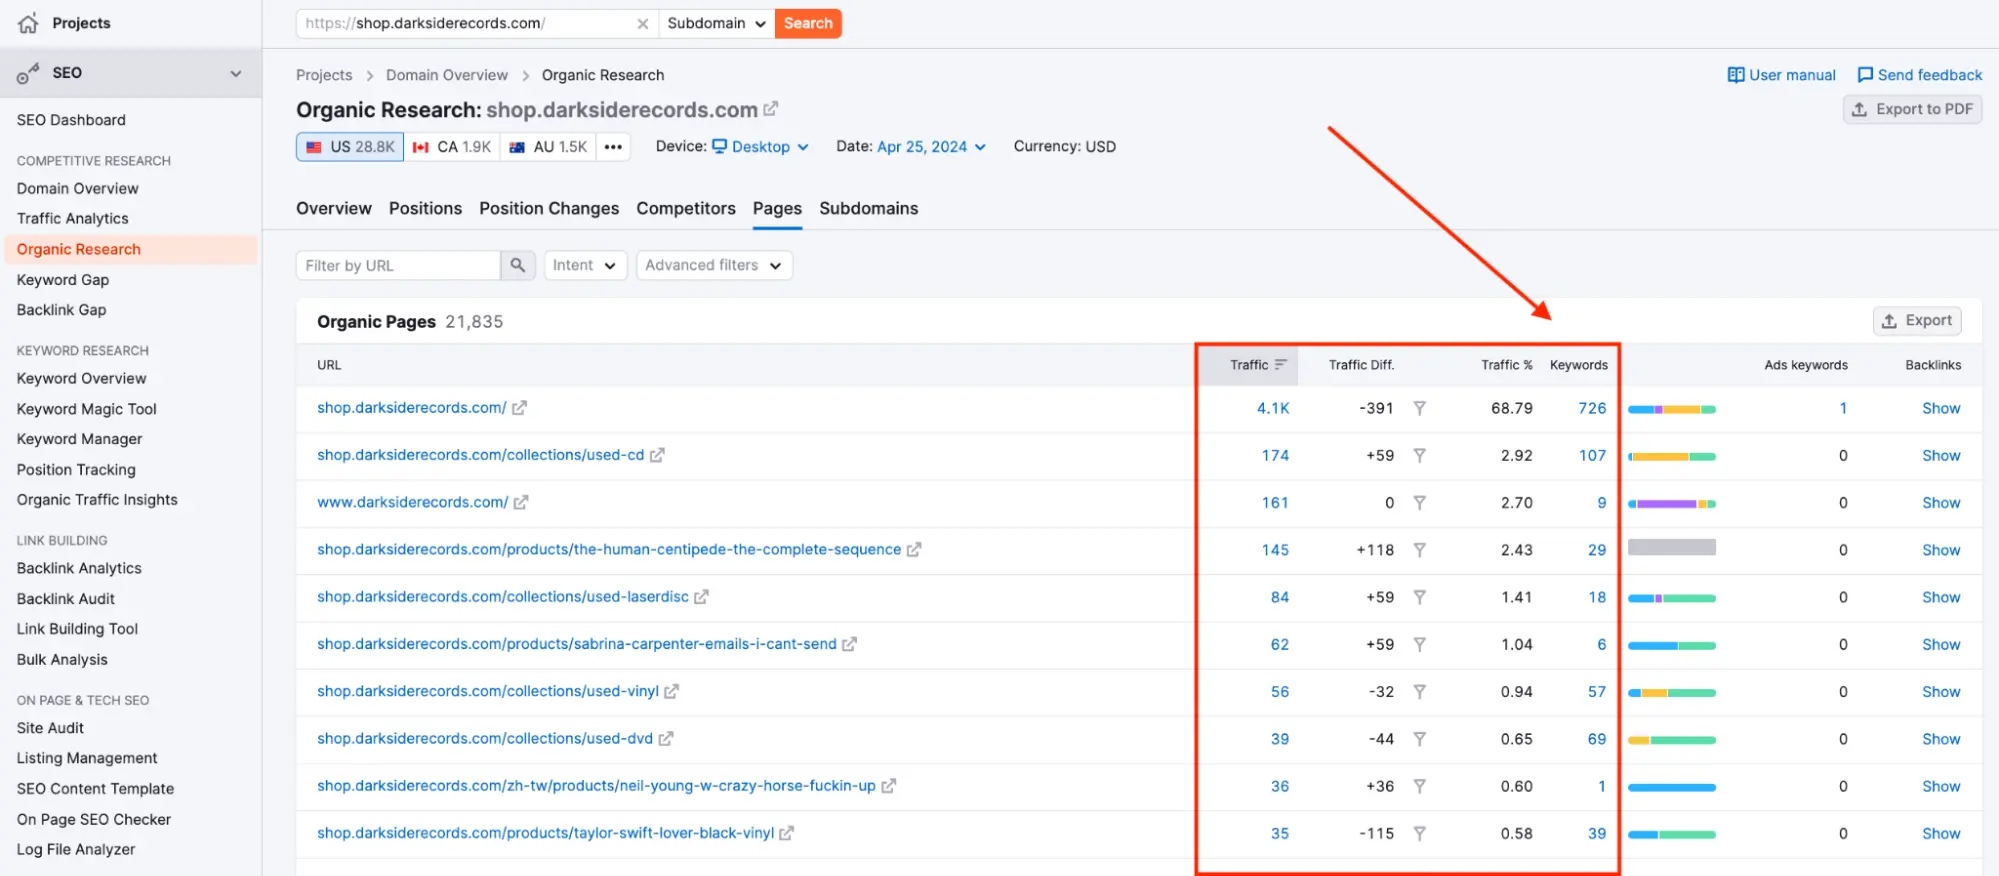The image size is (1999, 876).
Task: Open external link icon for shop.darksiderecords.com/ row
Action: (519, 408)
